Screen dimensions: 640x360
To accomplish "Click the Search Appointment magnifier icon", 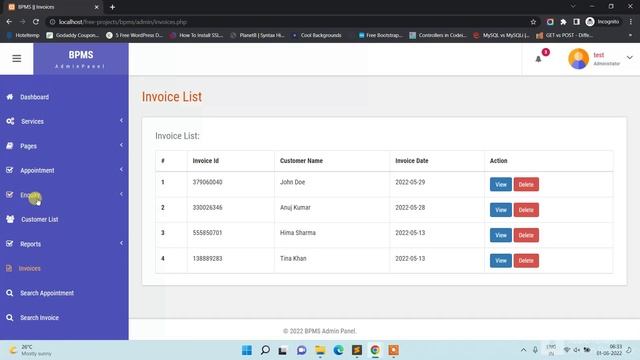I will click(10, 293).
